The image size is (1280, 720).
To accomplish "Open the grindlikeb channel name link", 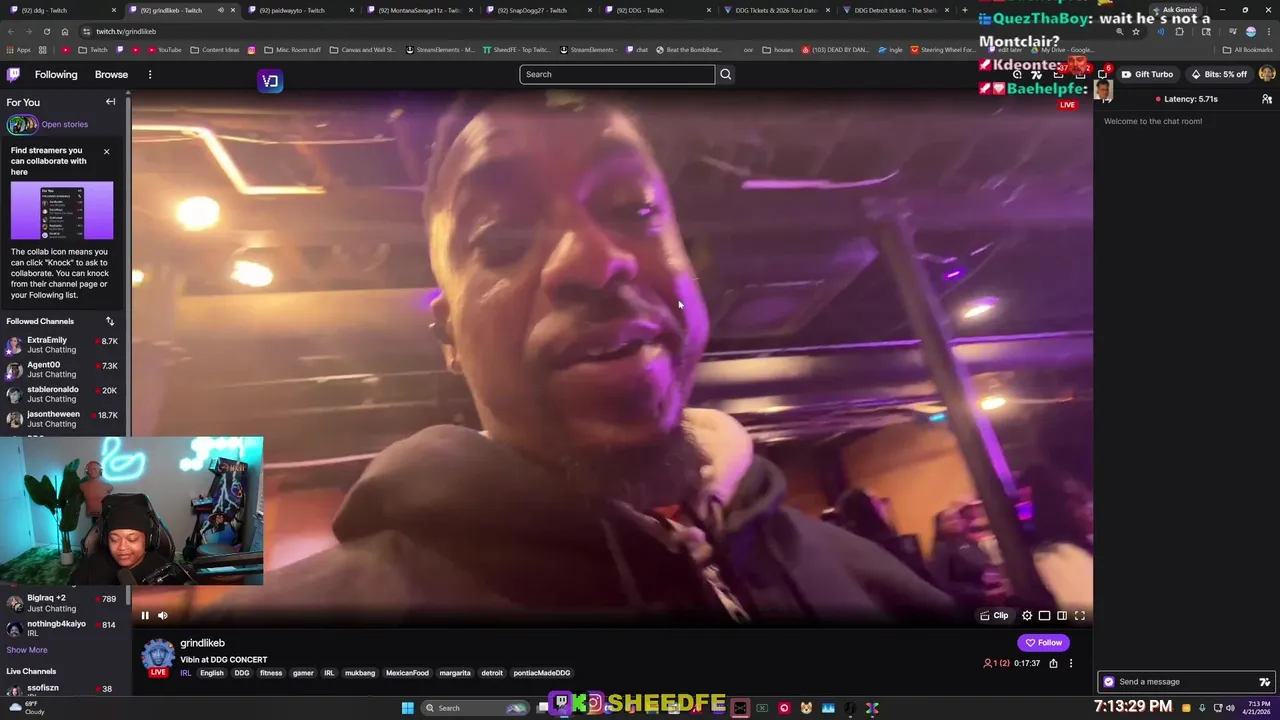I will coord(202,643).
